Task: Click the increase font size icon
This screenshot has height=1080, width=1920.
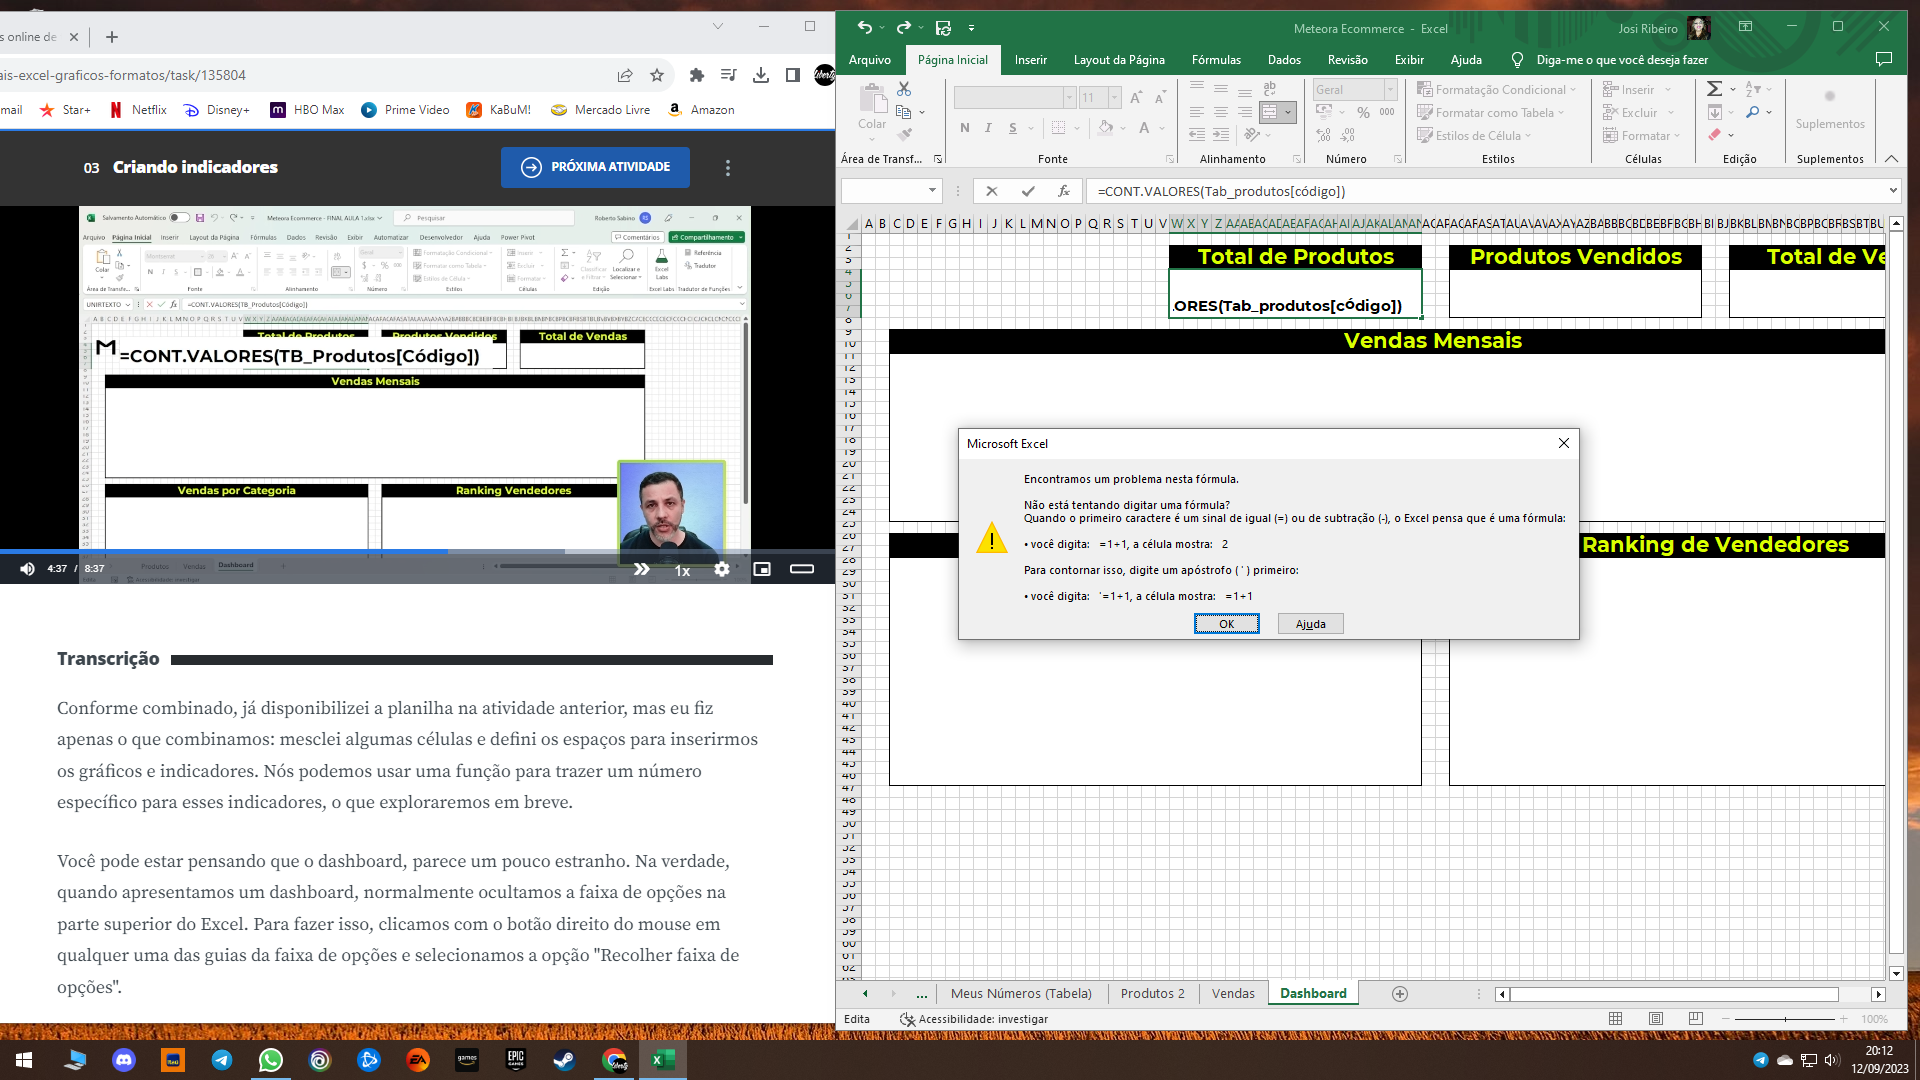Action: 1136,97
